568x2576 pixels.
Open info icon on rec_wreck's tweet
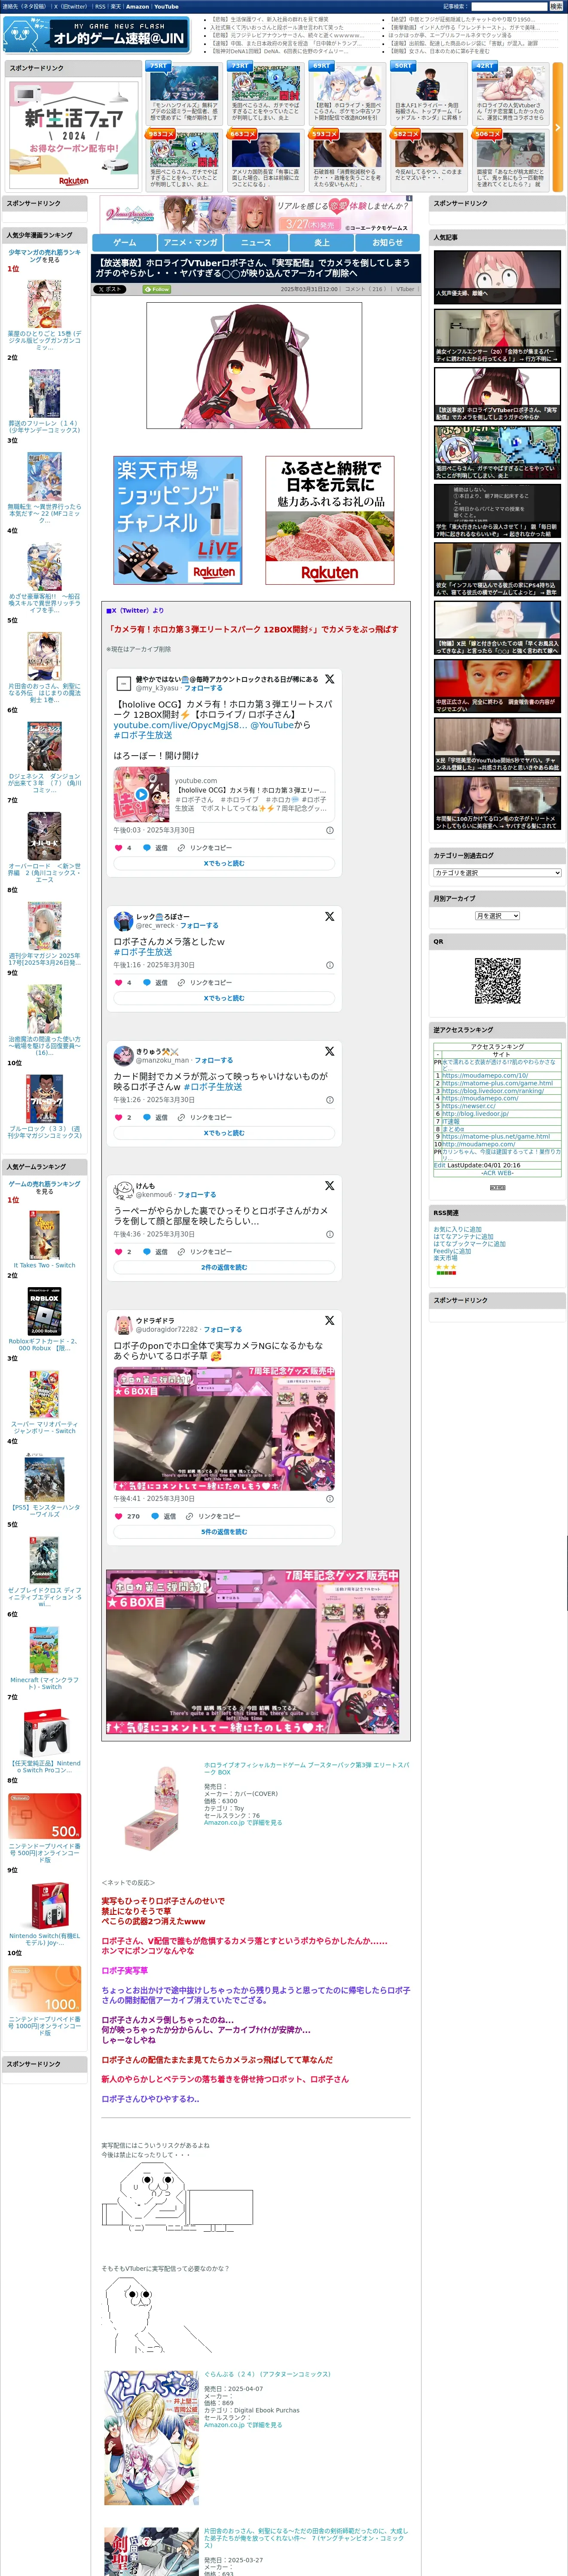point(330,965)
